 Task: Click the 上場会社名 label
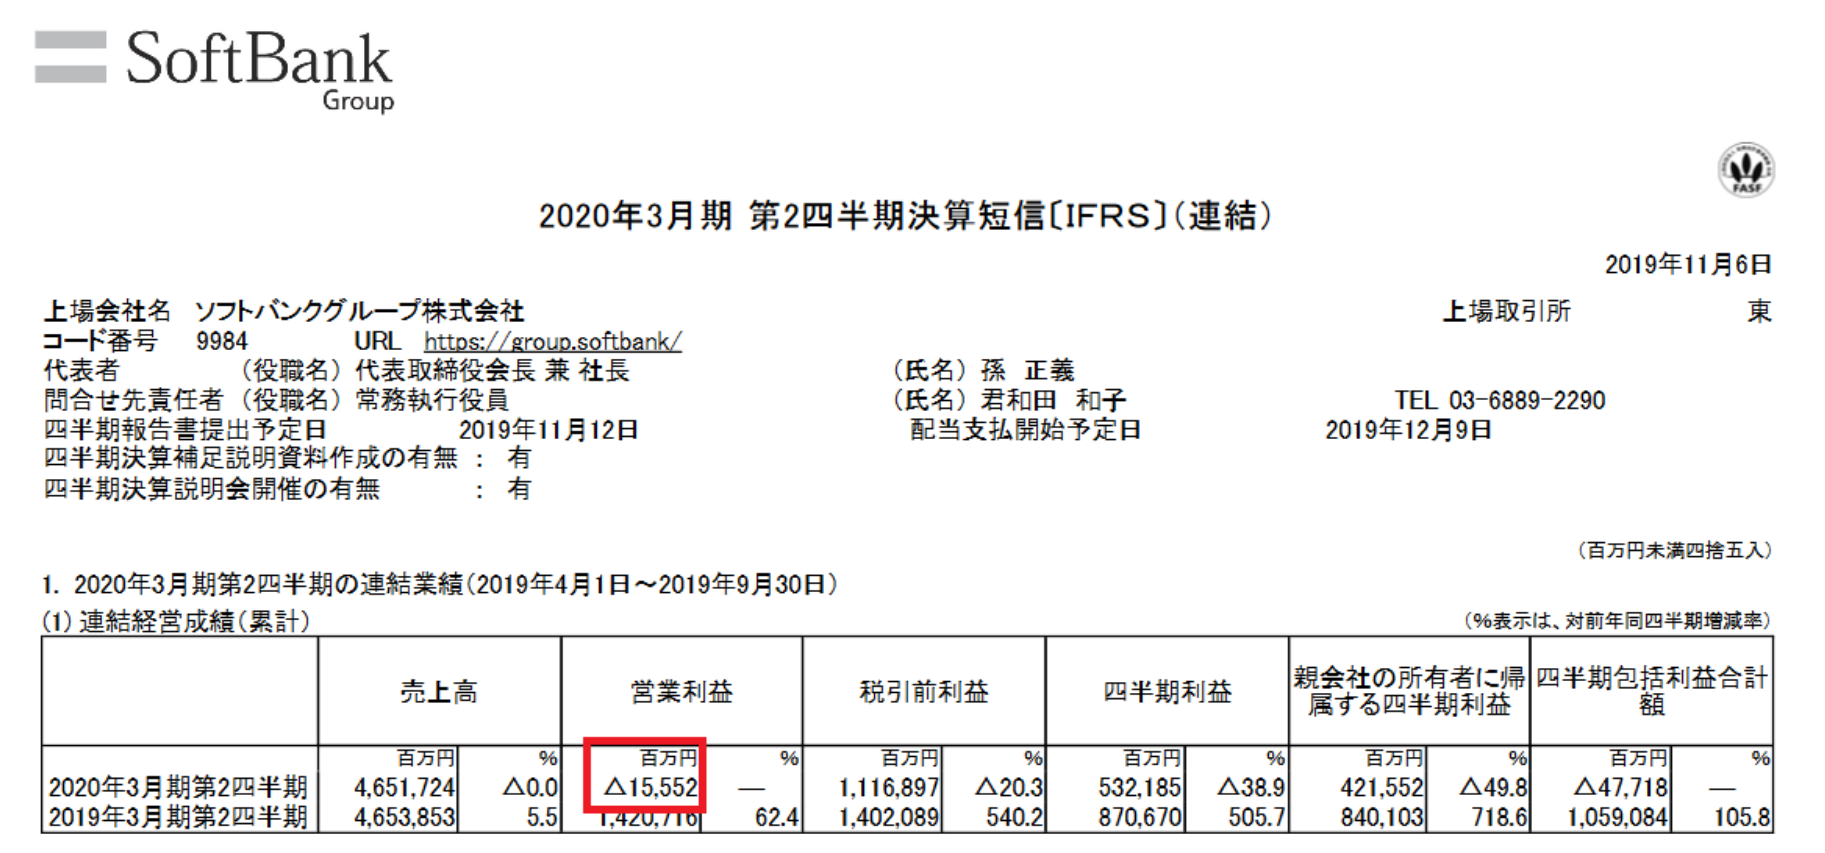[107, 311]
